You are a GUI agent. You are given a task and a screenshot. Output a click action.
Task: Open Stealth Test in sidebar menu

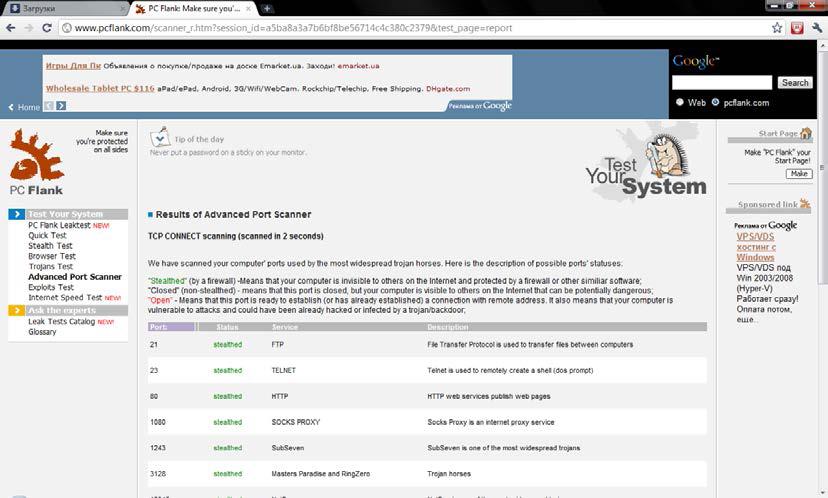(x=50, y=246)
